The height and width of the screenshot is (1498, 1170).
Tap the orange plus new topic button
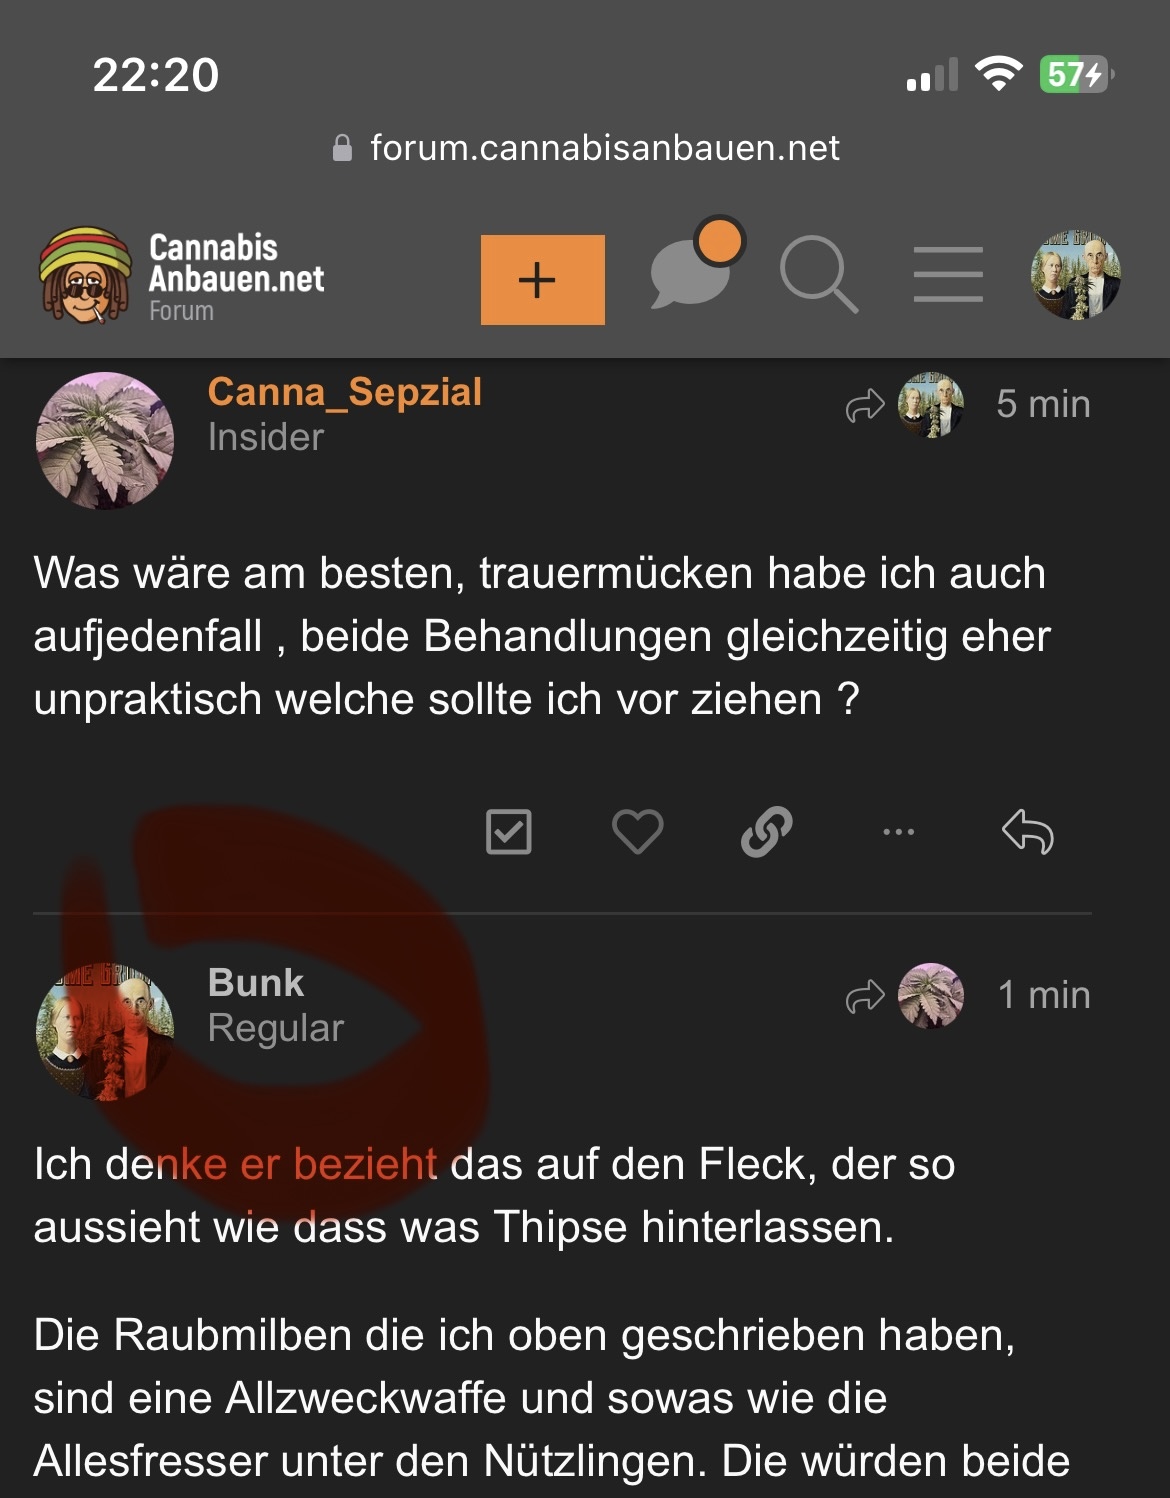tap(542, 280)
